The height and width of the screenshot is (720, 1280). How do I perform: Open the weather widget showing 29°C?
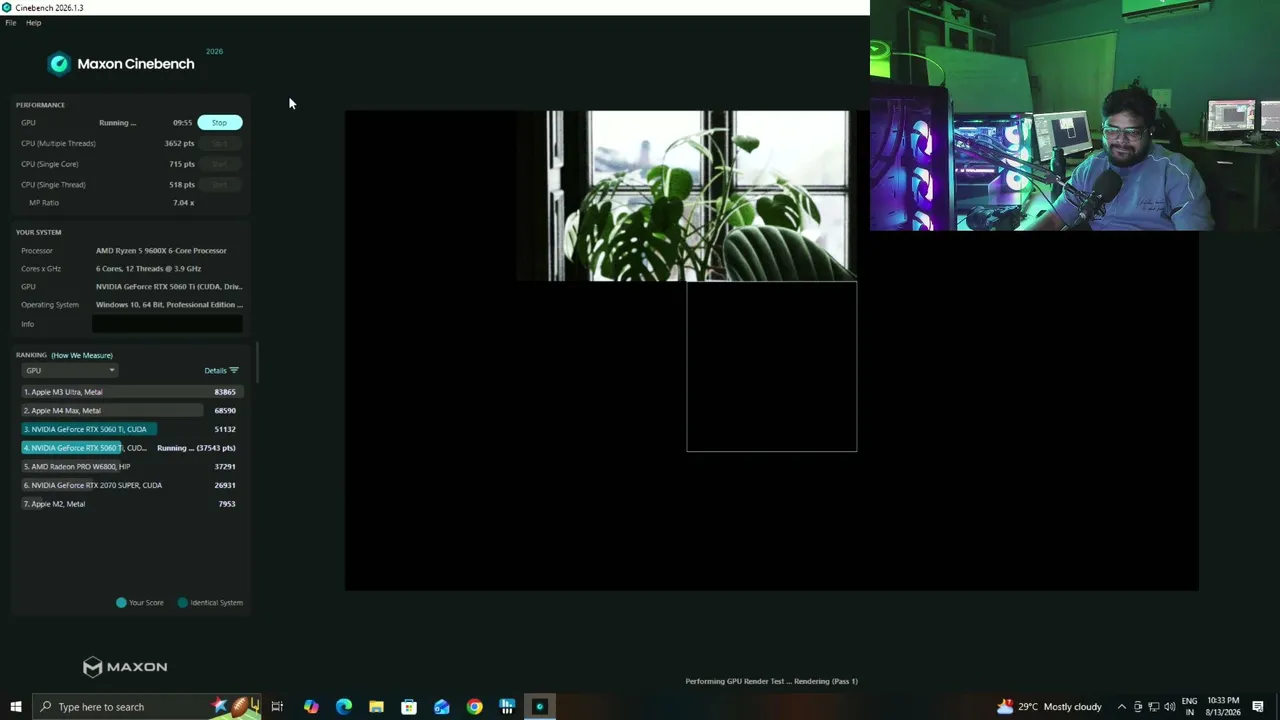tap(1049, 707)
